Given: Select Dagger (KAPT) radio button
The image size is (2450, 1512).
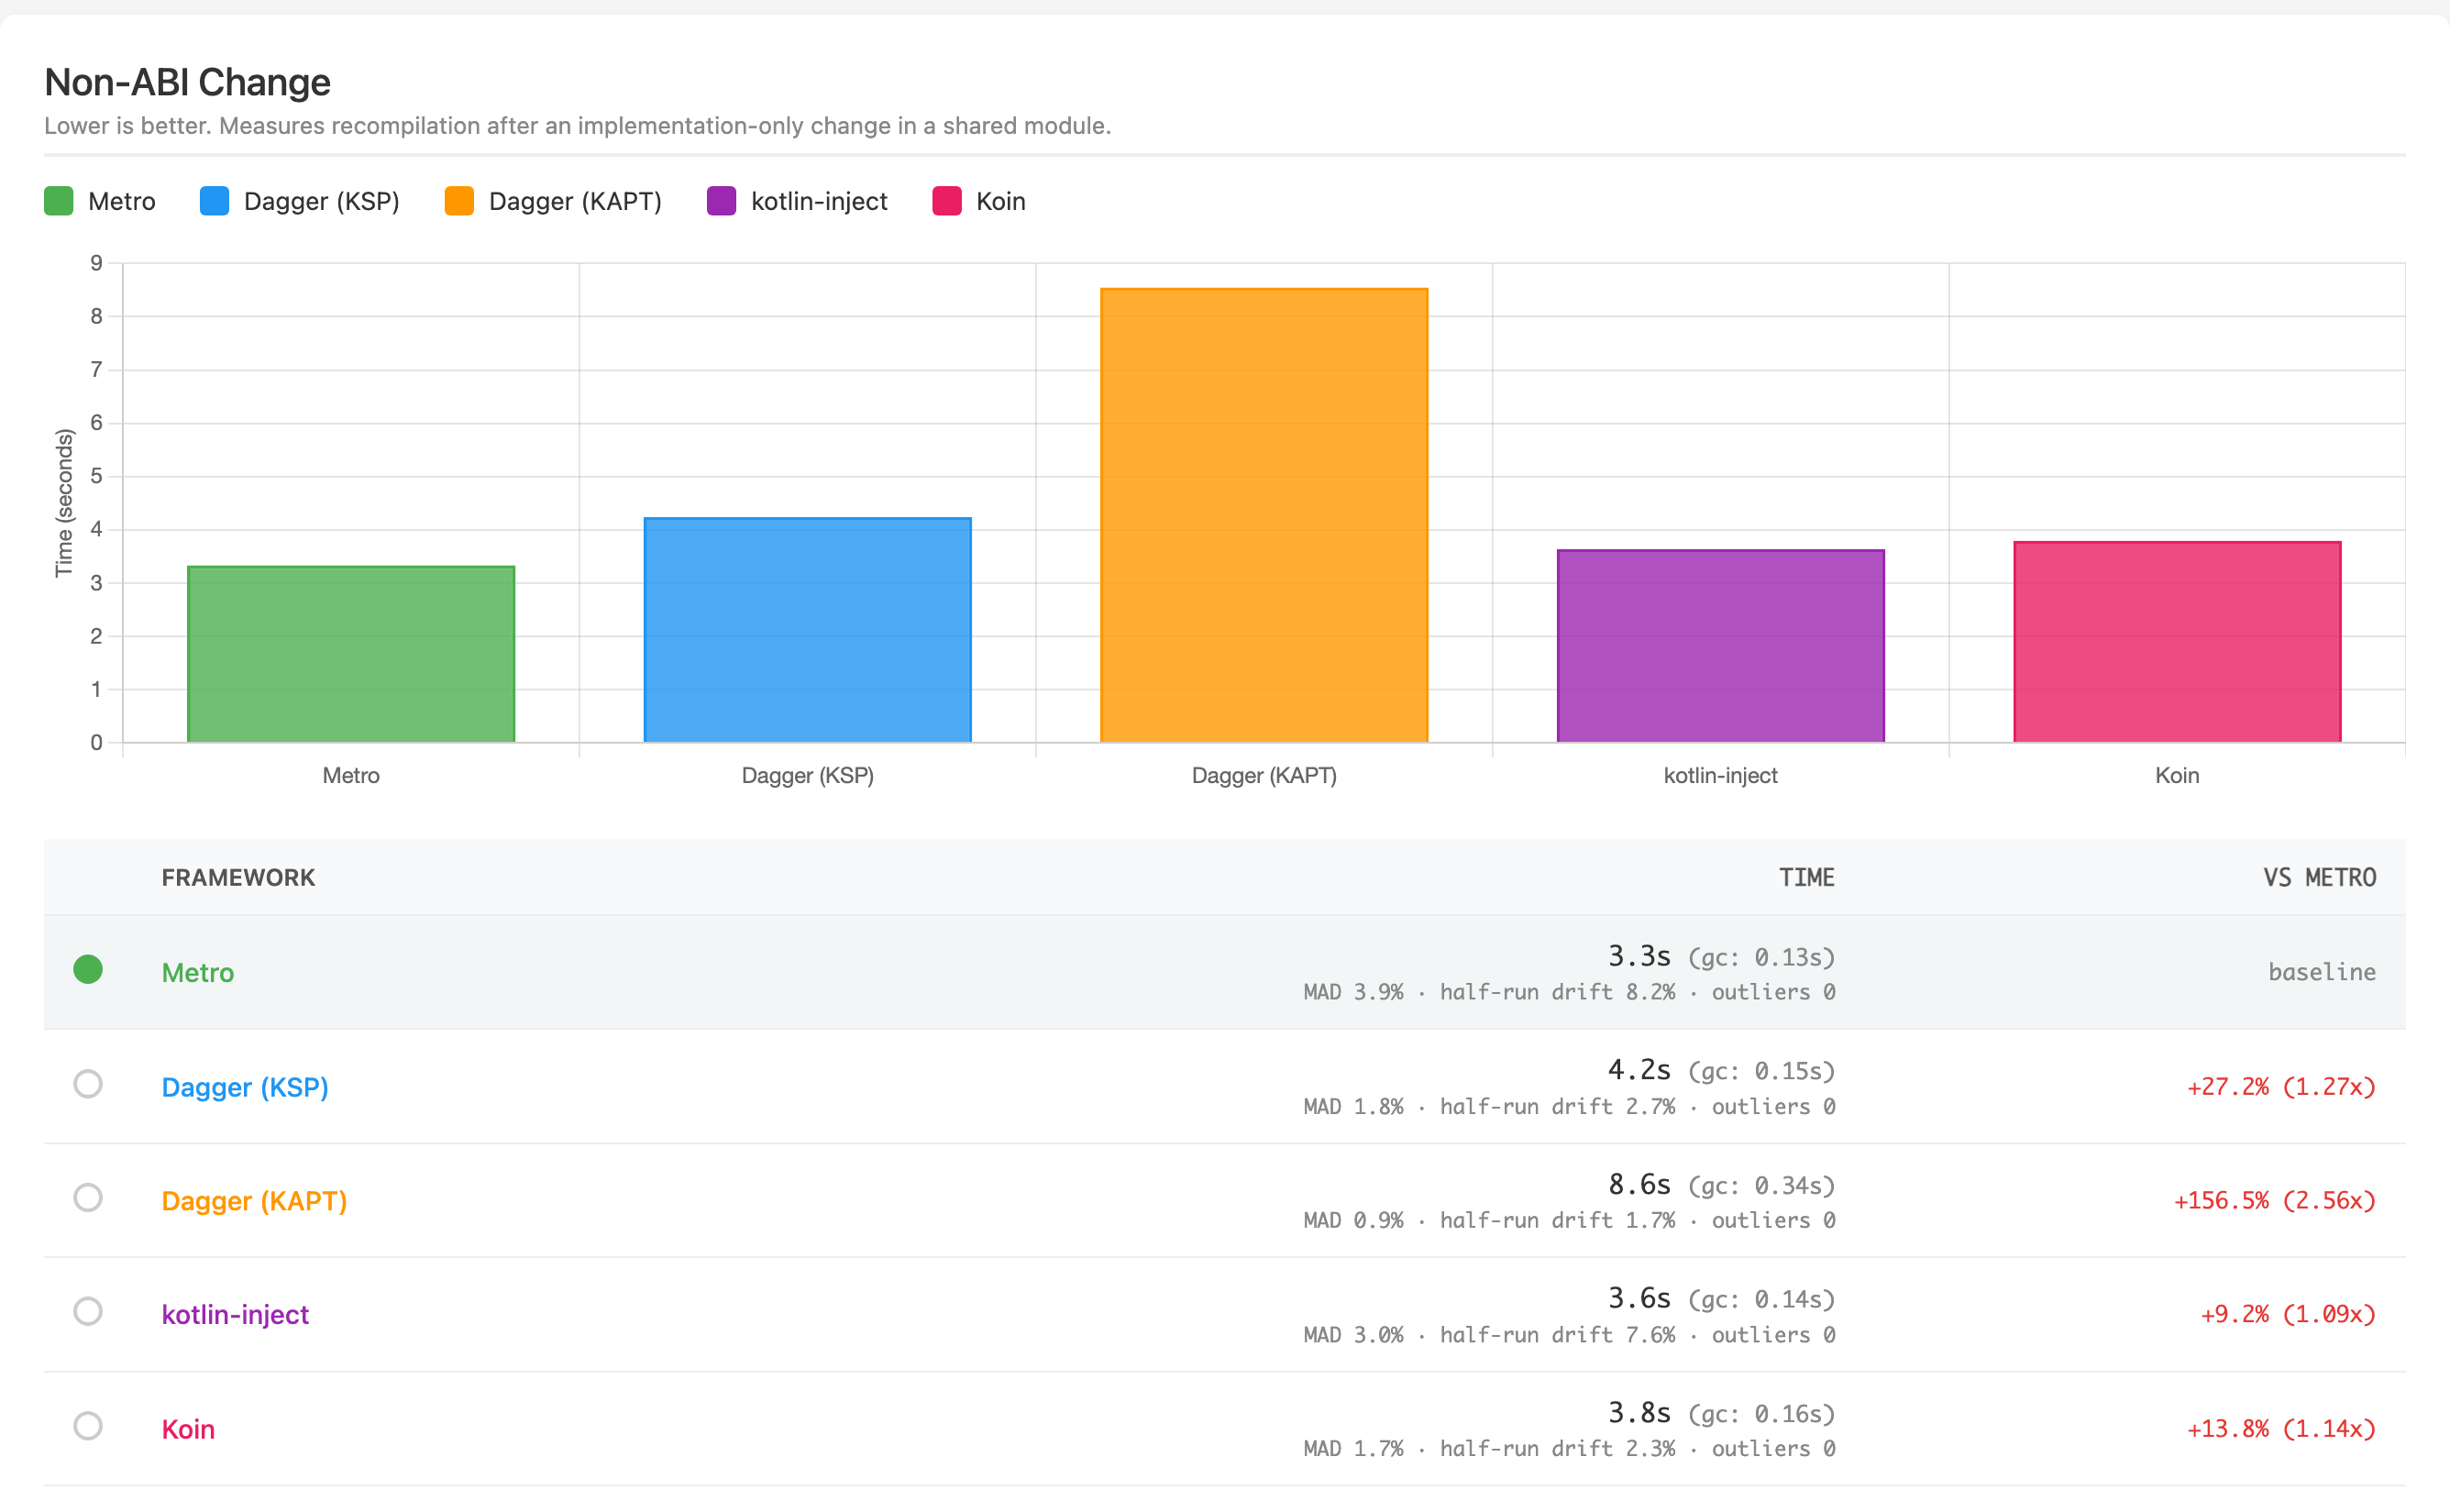Looking at the screenshot, I should tap(88, 1198).
